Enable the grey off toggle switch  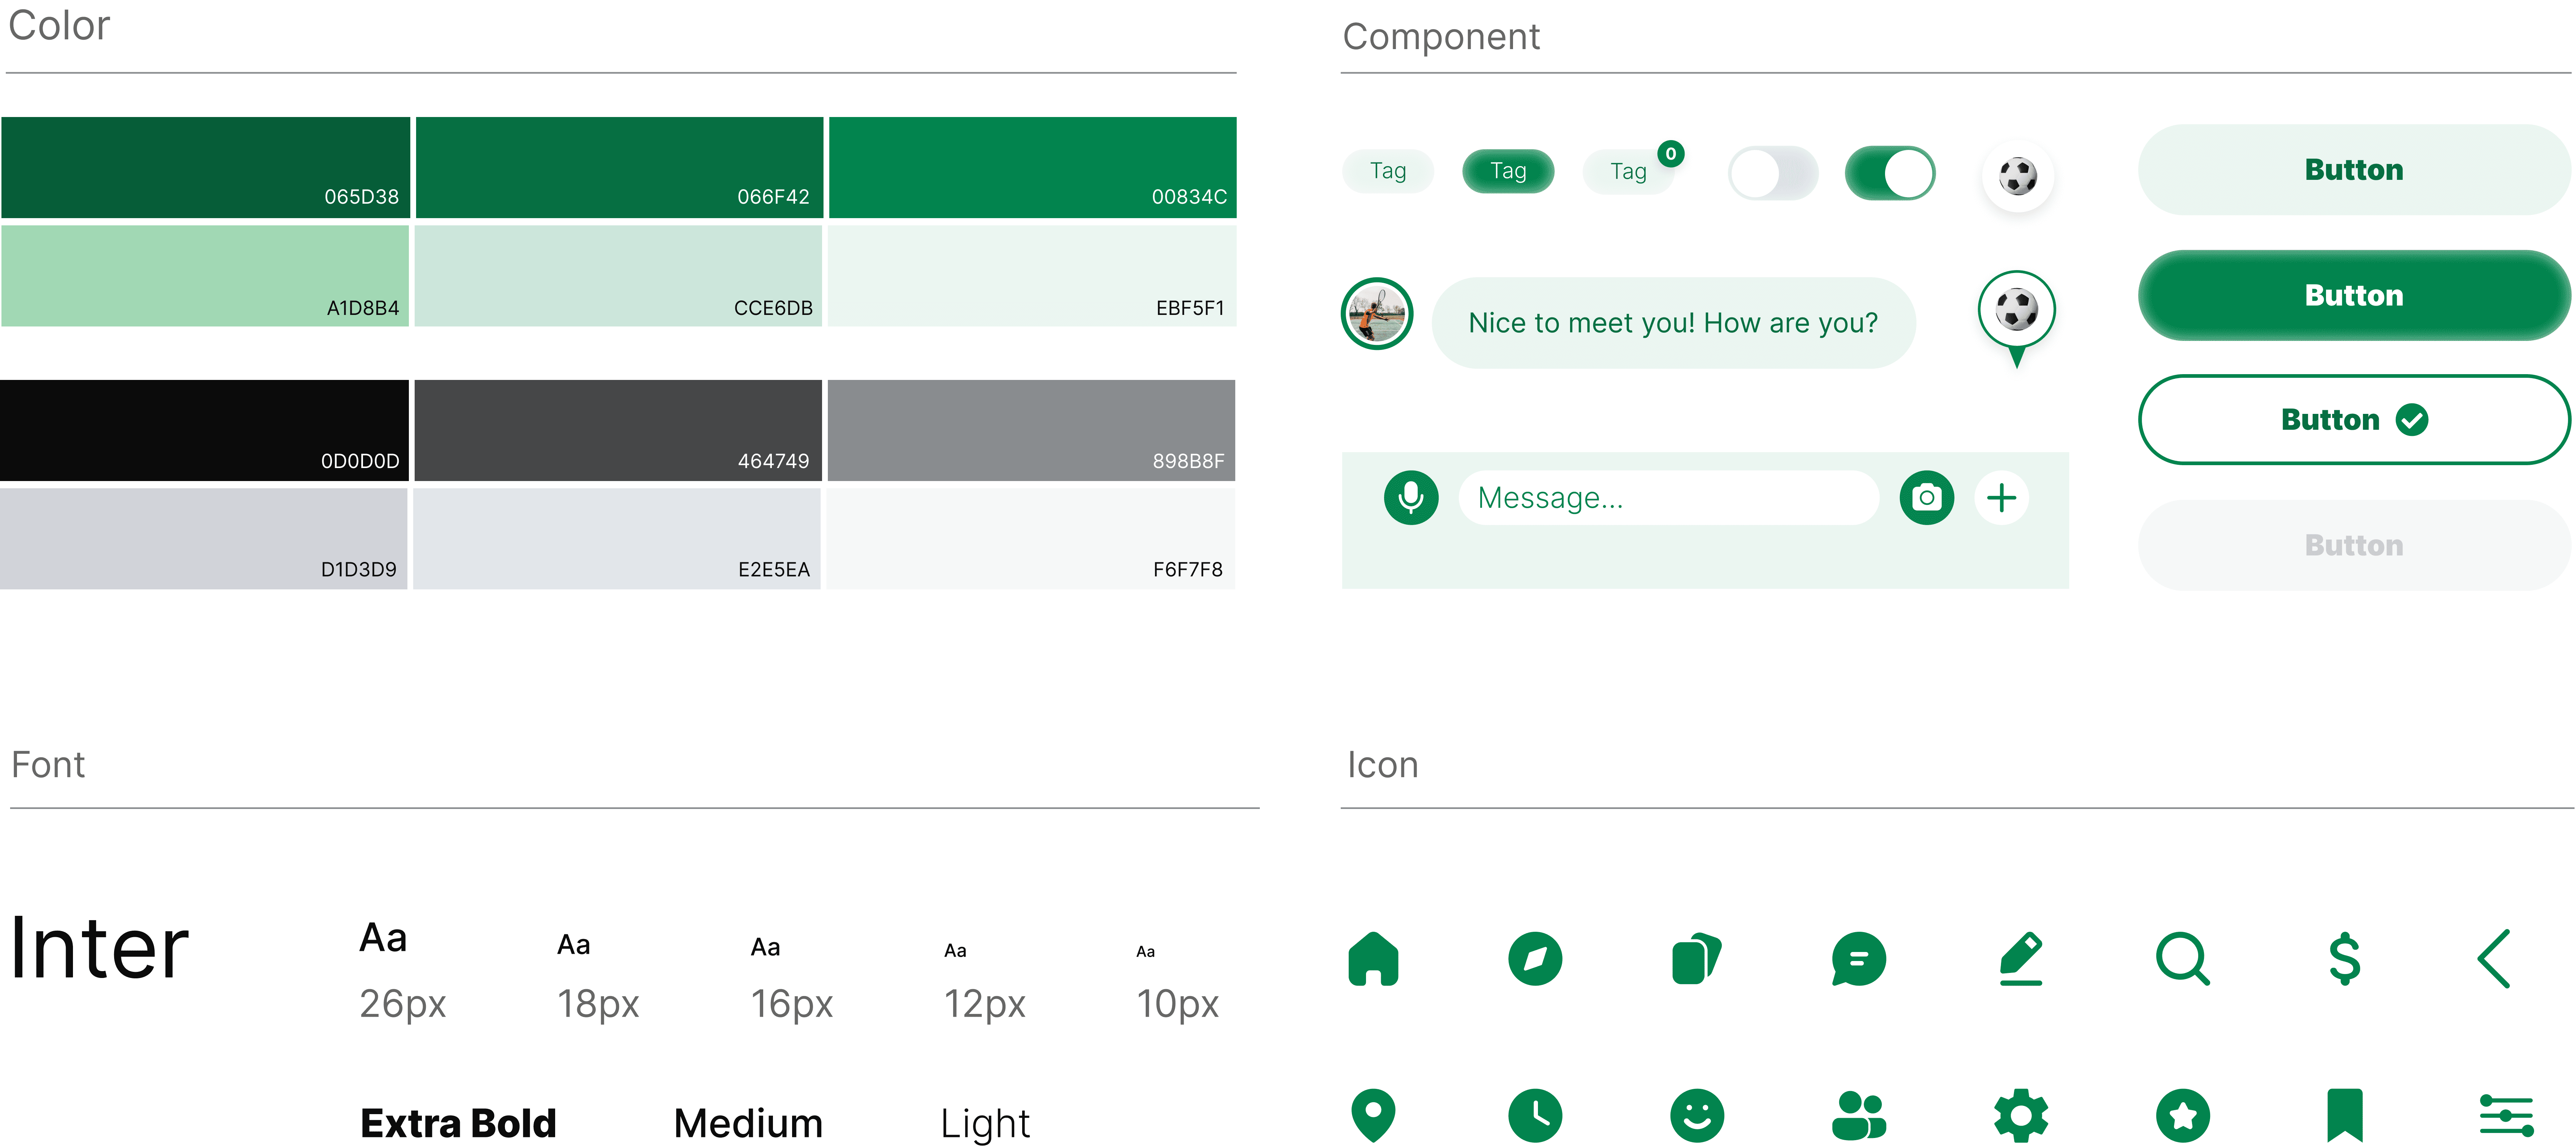click(1773, 173)
